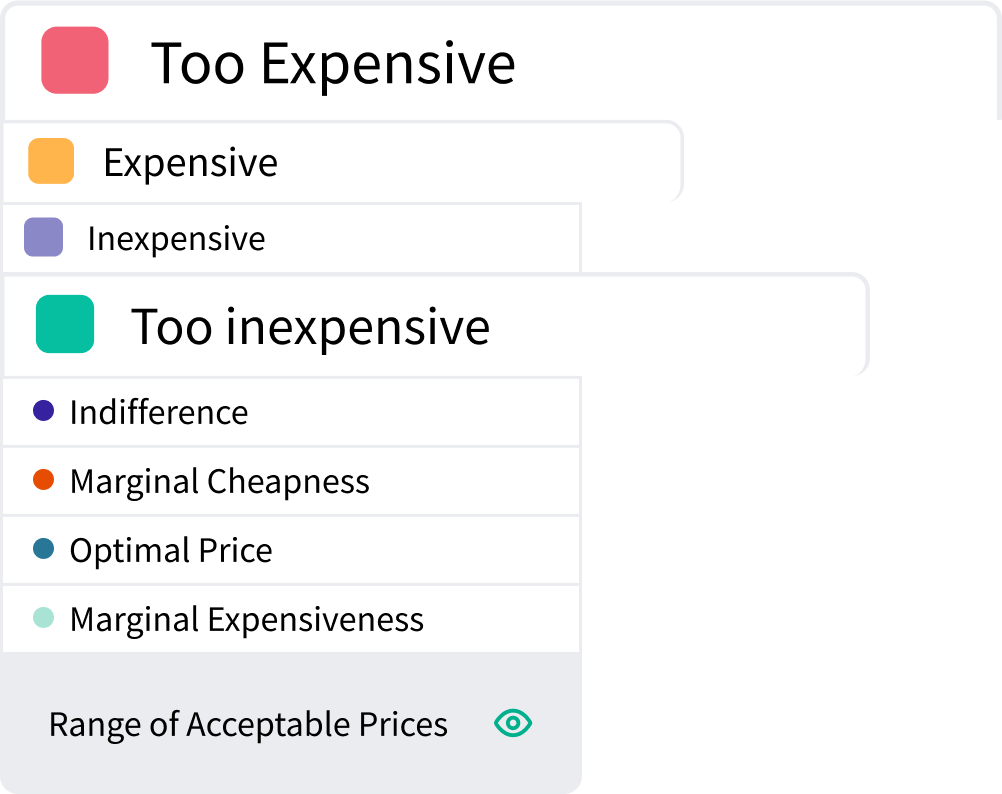Choose the Optimal Price item
The image size is (1002, 794).
(x=291, y=550)
